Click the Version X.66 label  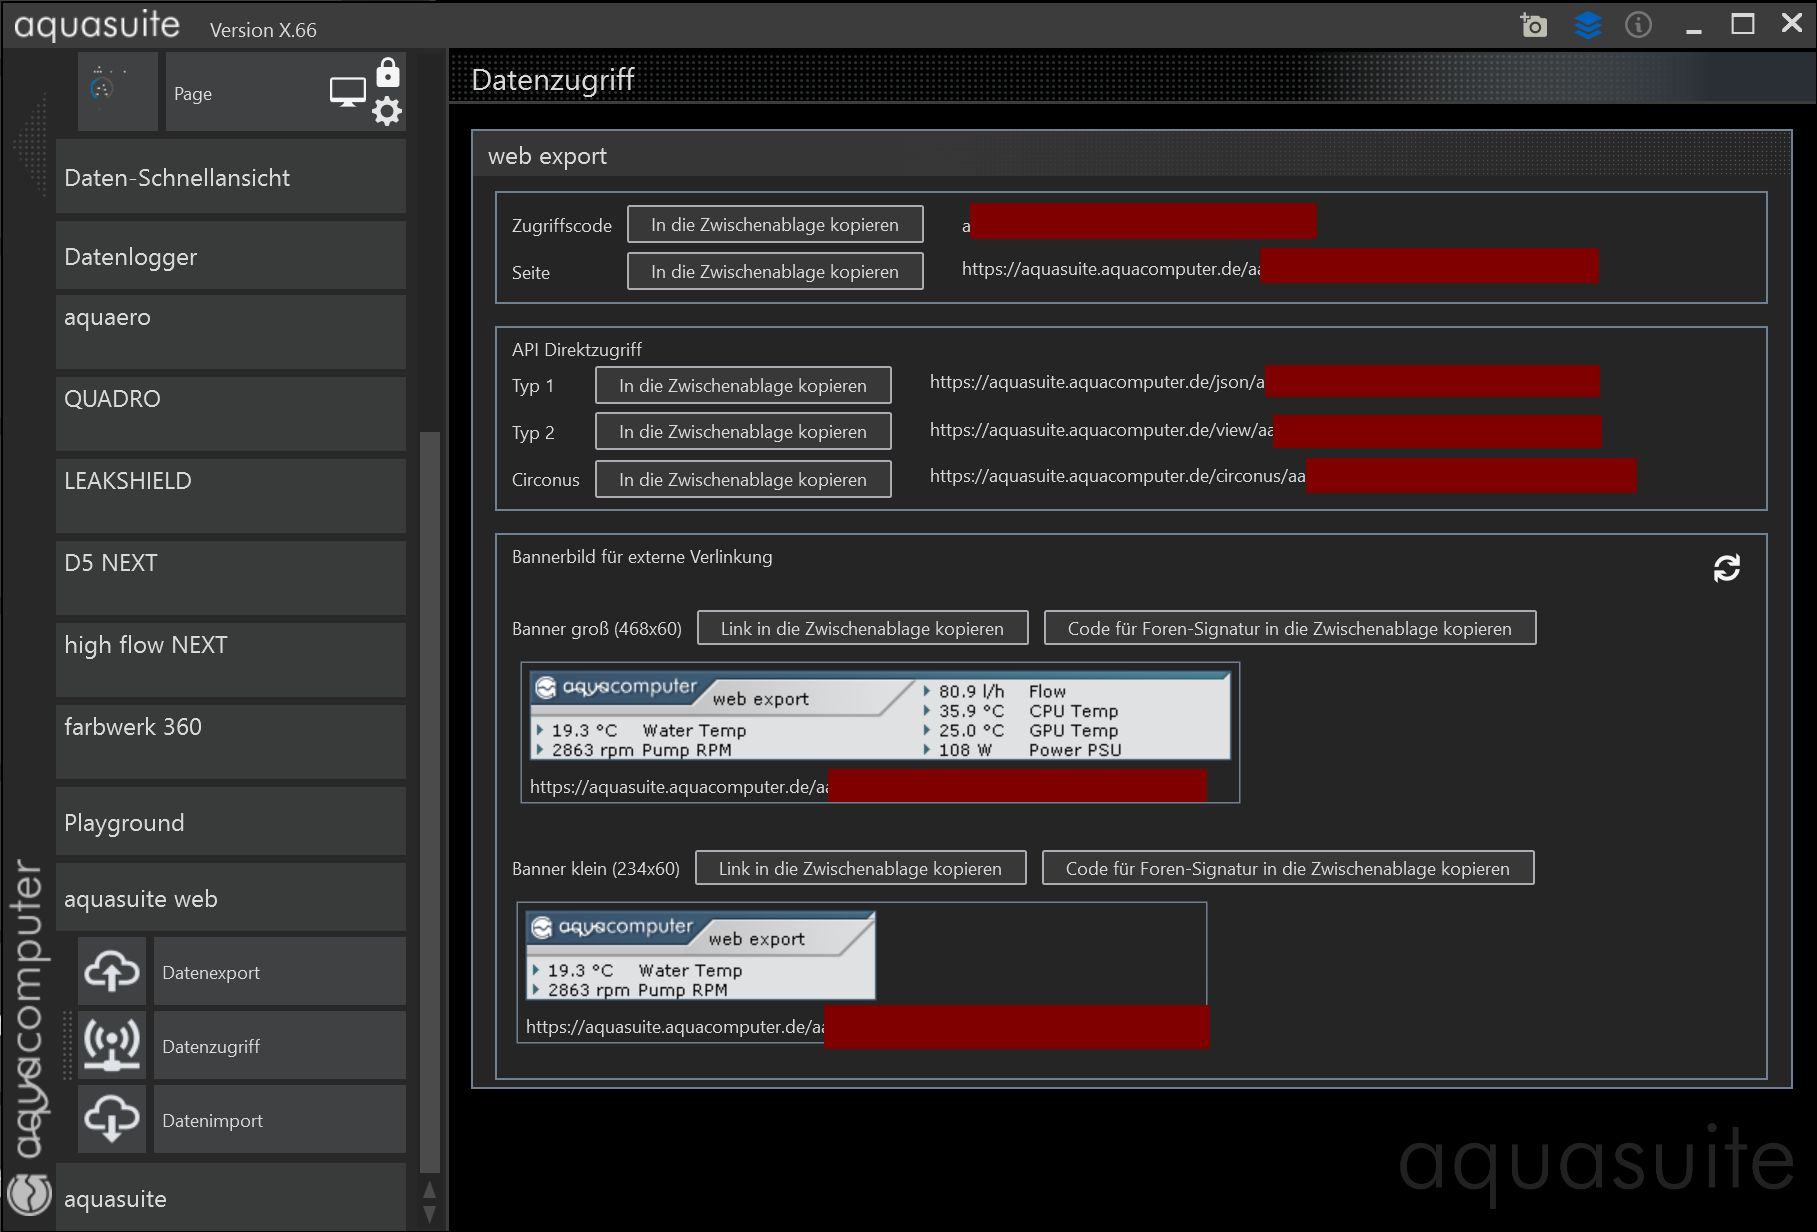(x=263, y=30)
